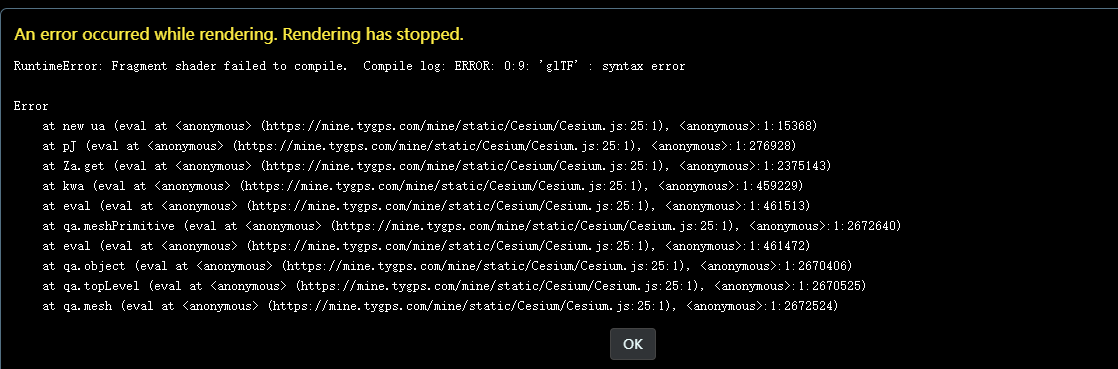The height and width of the screenshot is (369, 1118).
Task: Click the "<anonymous>:1:15368" position text
Action: (x=748, y=126)
